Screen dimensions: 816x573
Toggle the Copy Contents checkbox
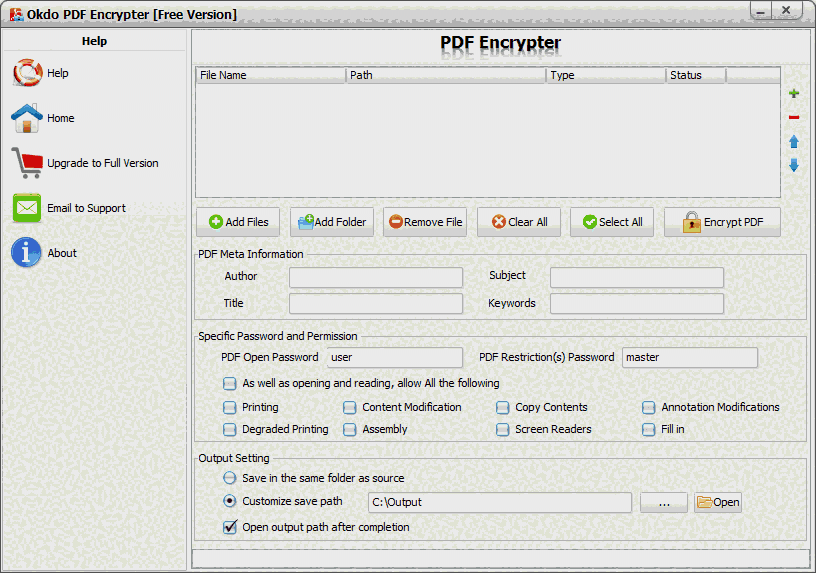coord(503,408)
